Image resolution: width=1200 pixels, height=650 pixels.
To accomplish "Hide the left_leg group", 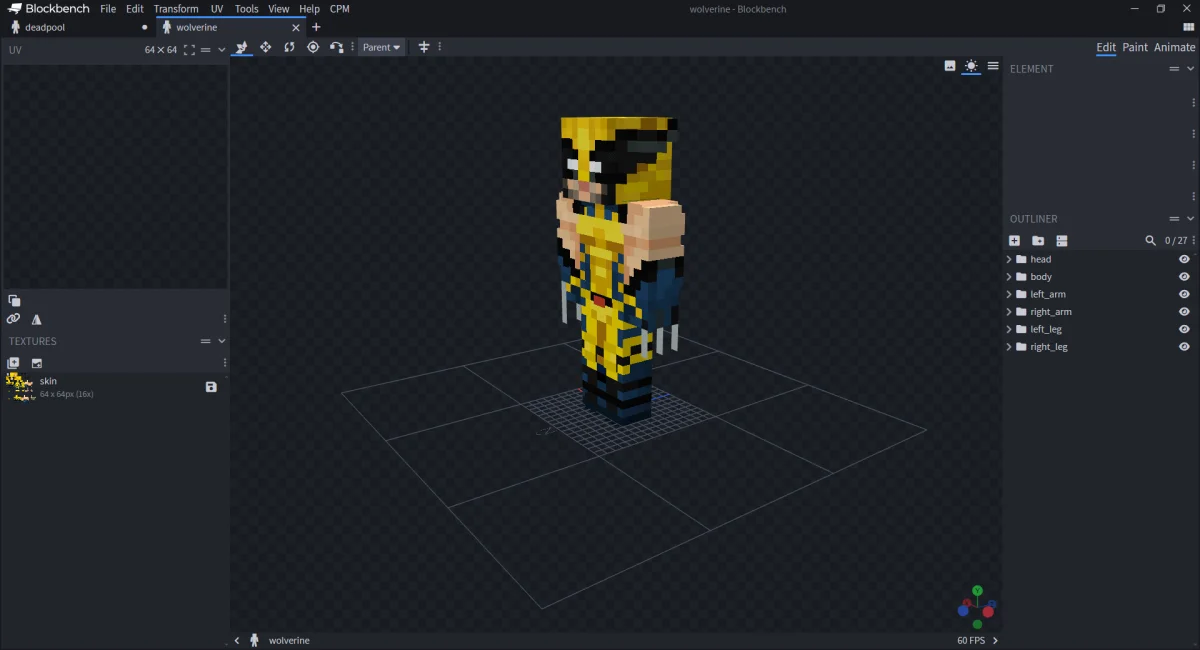I will (x=1184, y=329).
